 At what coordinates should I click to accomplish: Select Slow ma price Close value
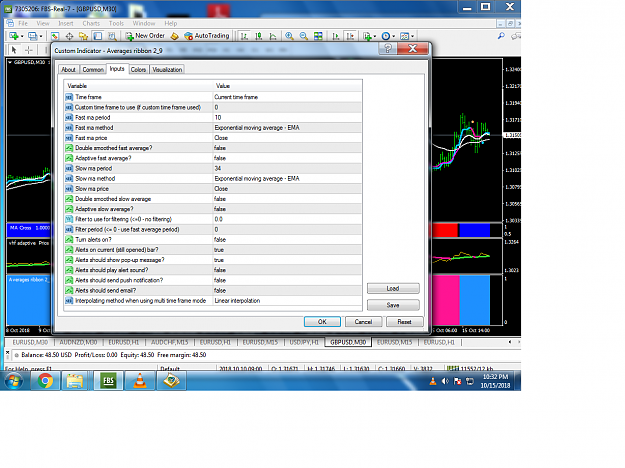[287, 189]
